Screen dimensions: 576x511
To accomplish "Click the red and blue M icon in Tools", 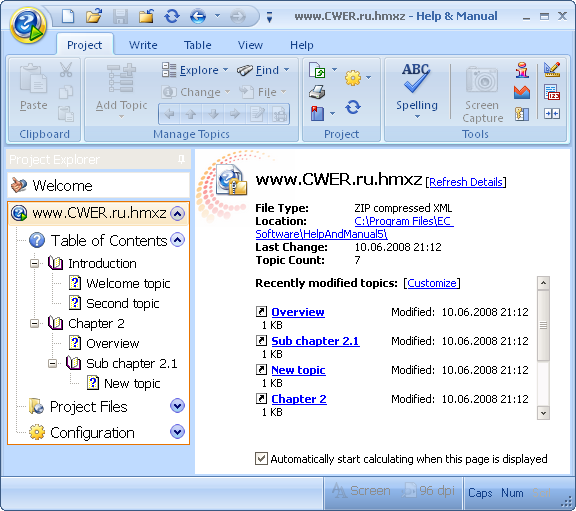I will point(522,92).
